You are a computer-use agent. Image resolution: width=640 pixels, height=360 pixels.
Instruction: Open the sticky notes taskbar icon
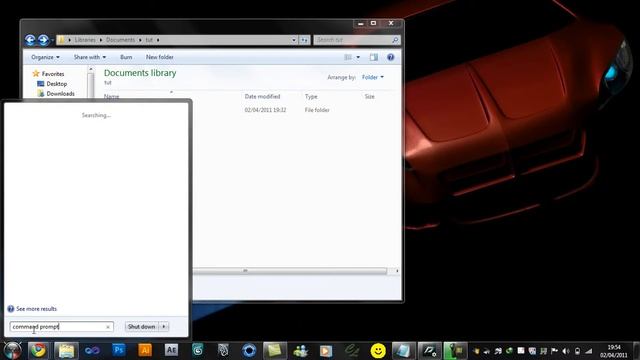(274, 350)
